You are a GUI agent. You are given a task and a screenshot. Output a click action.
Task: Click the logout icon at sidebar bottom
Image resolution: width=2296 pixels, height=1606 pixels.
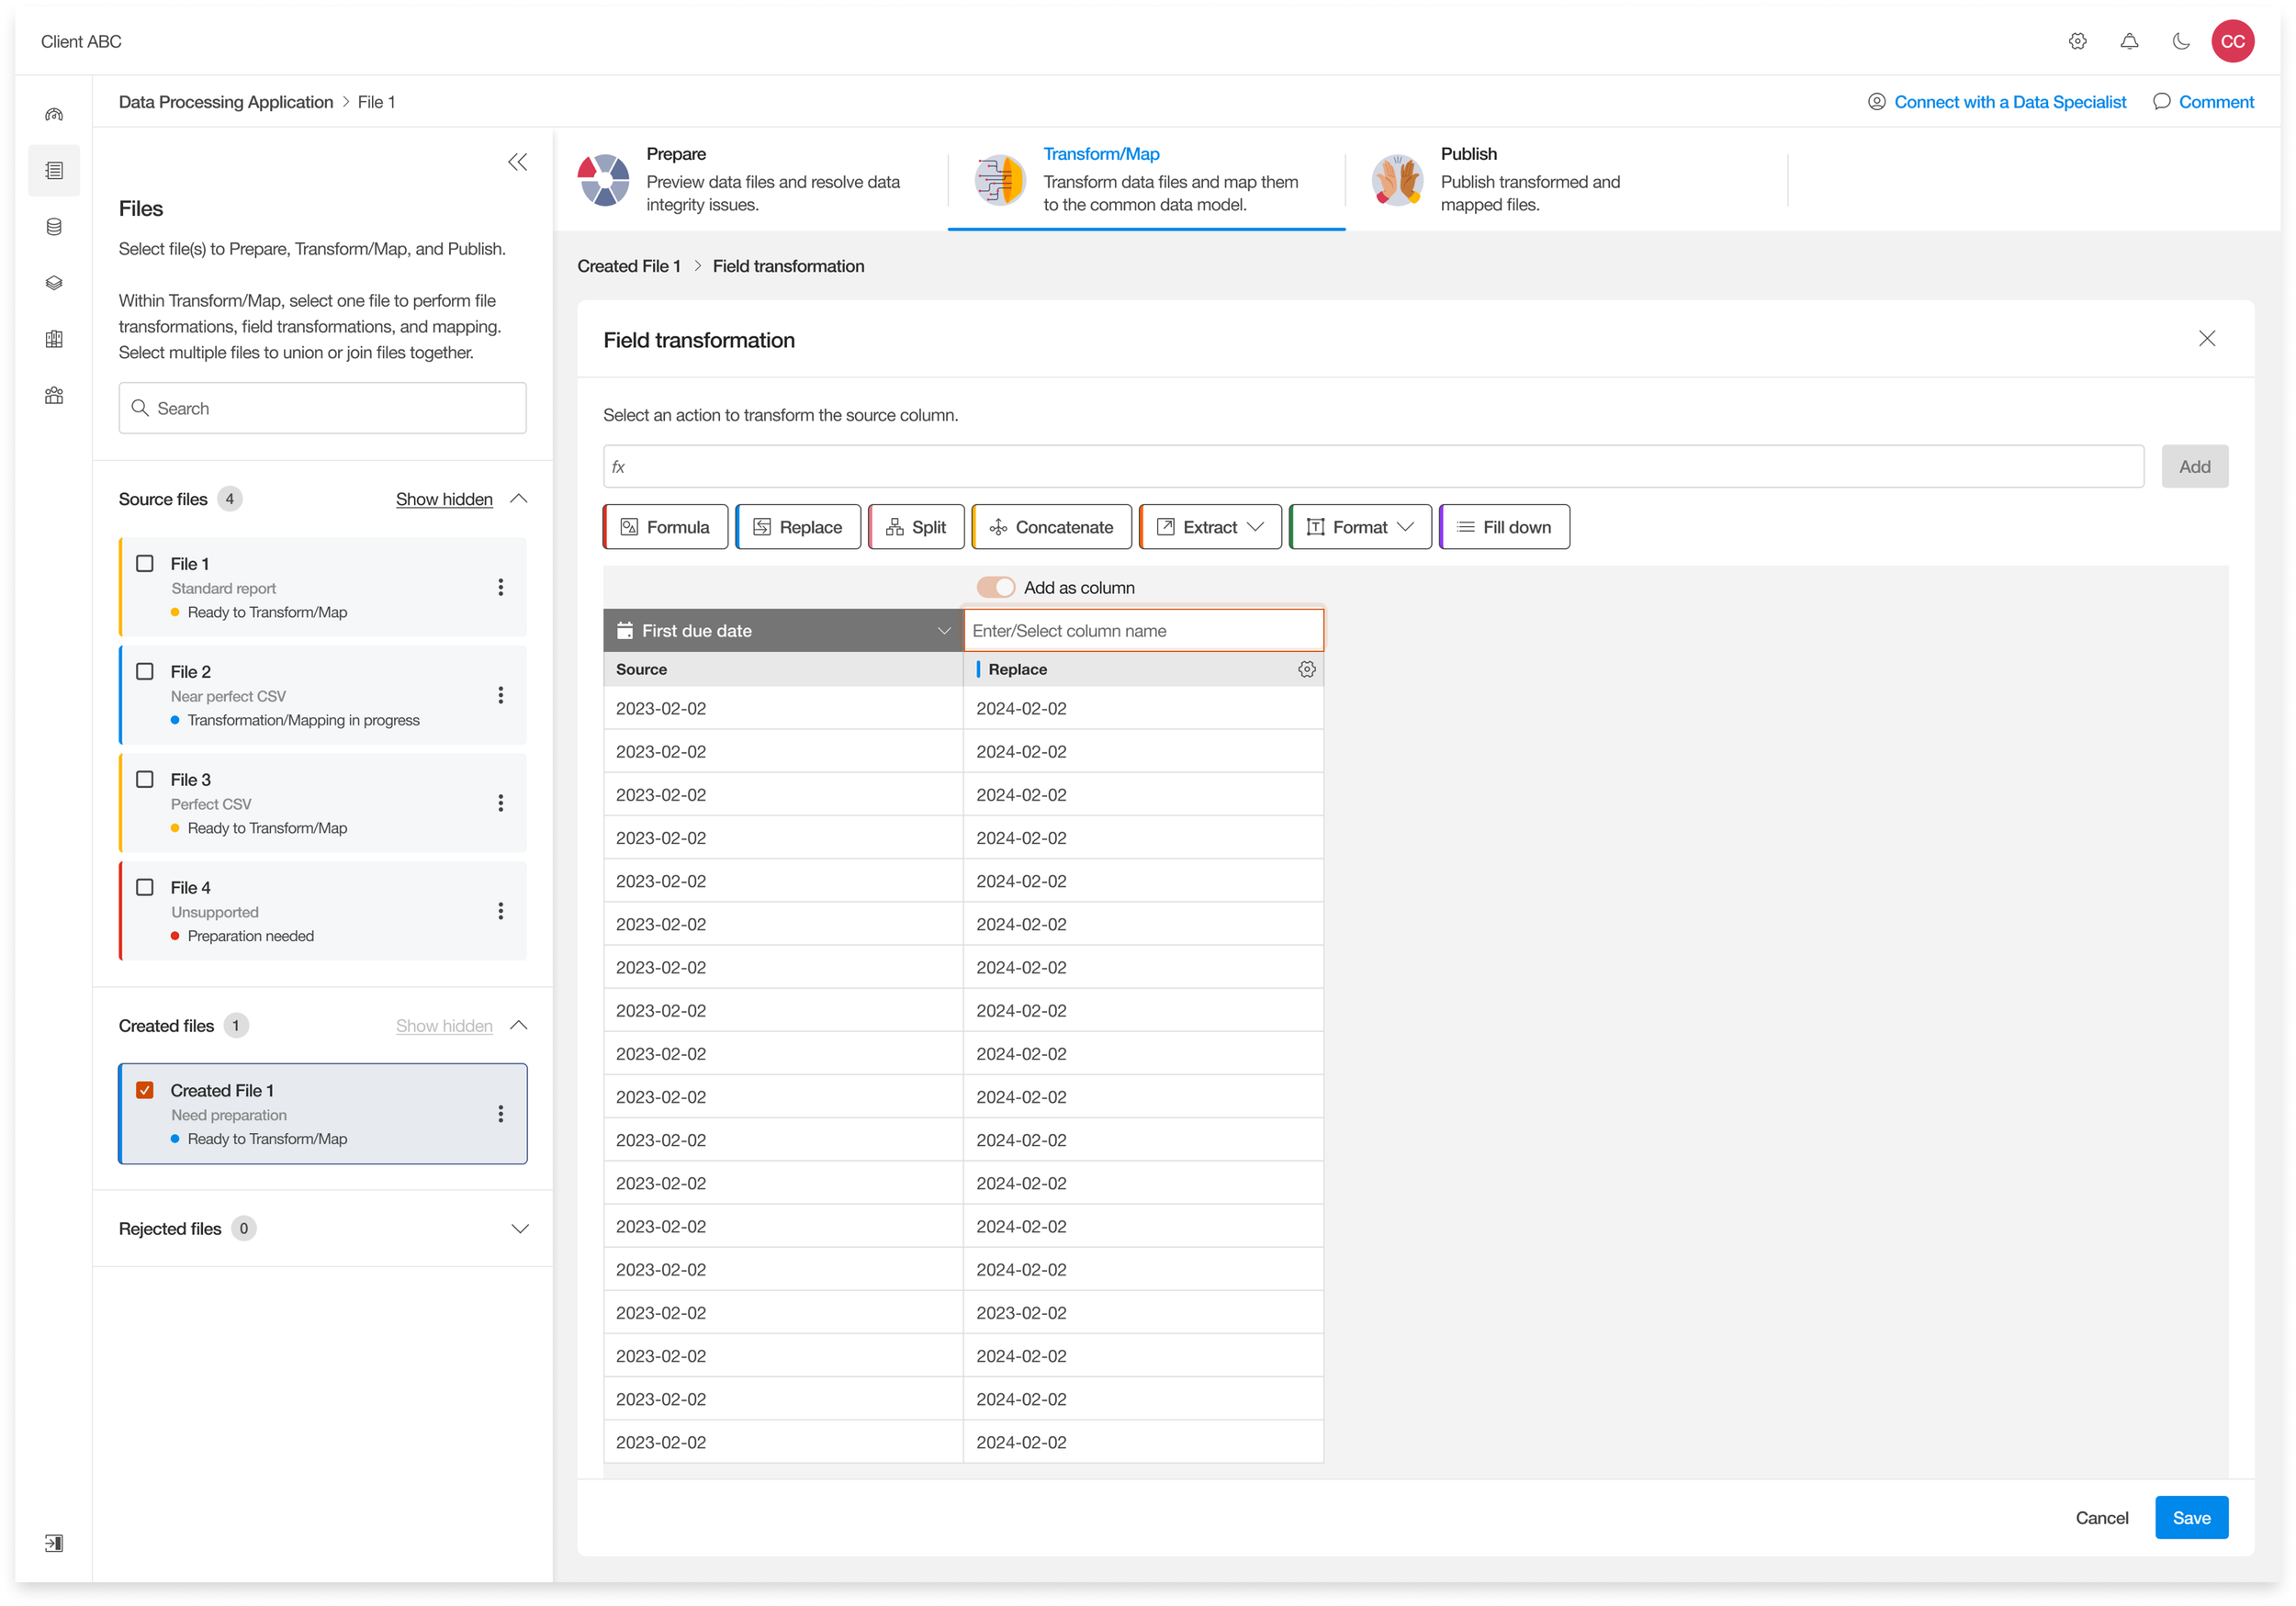[x=54, y=1543]
